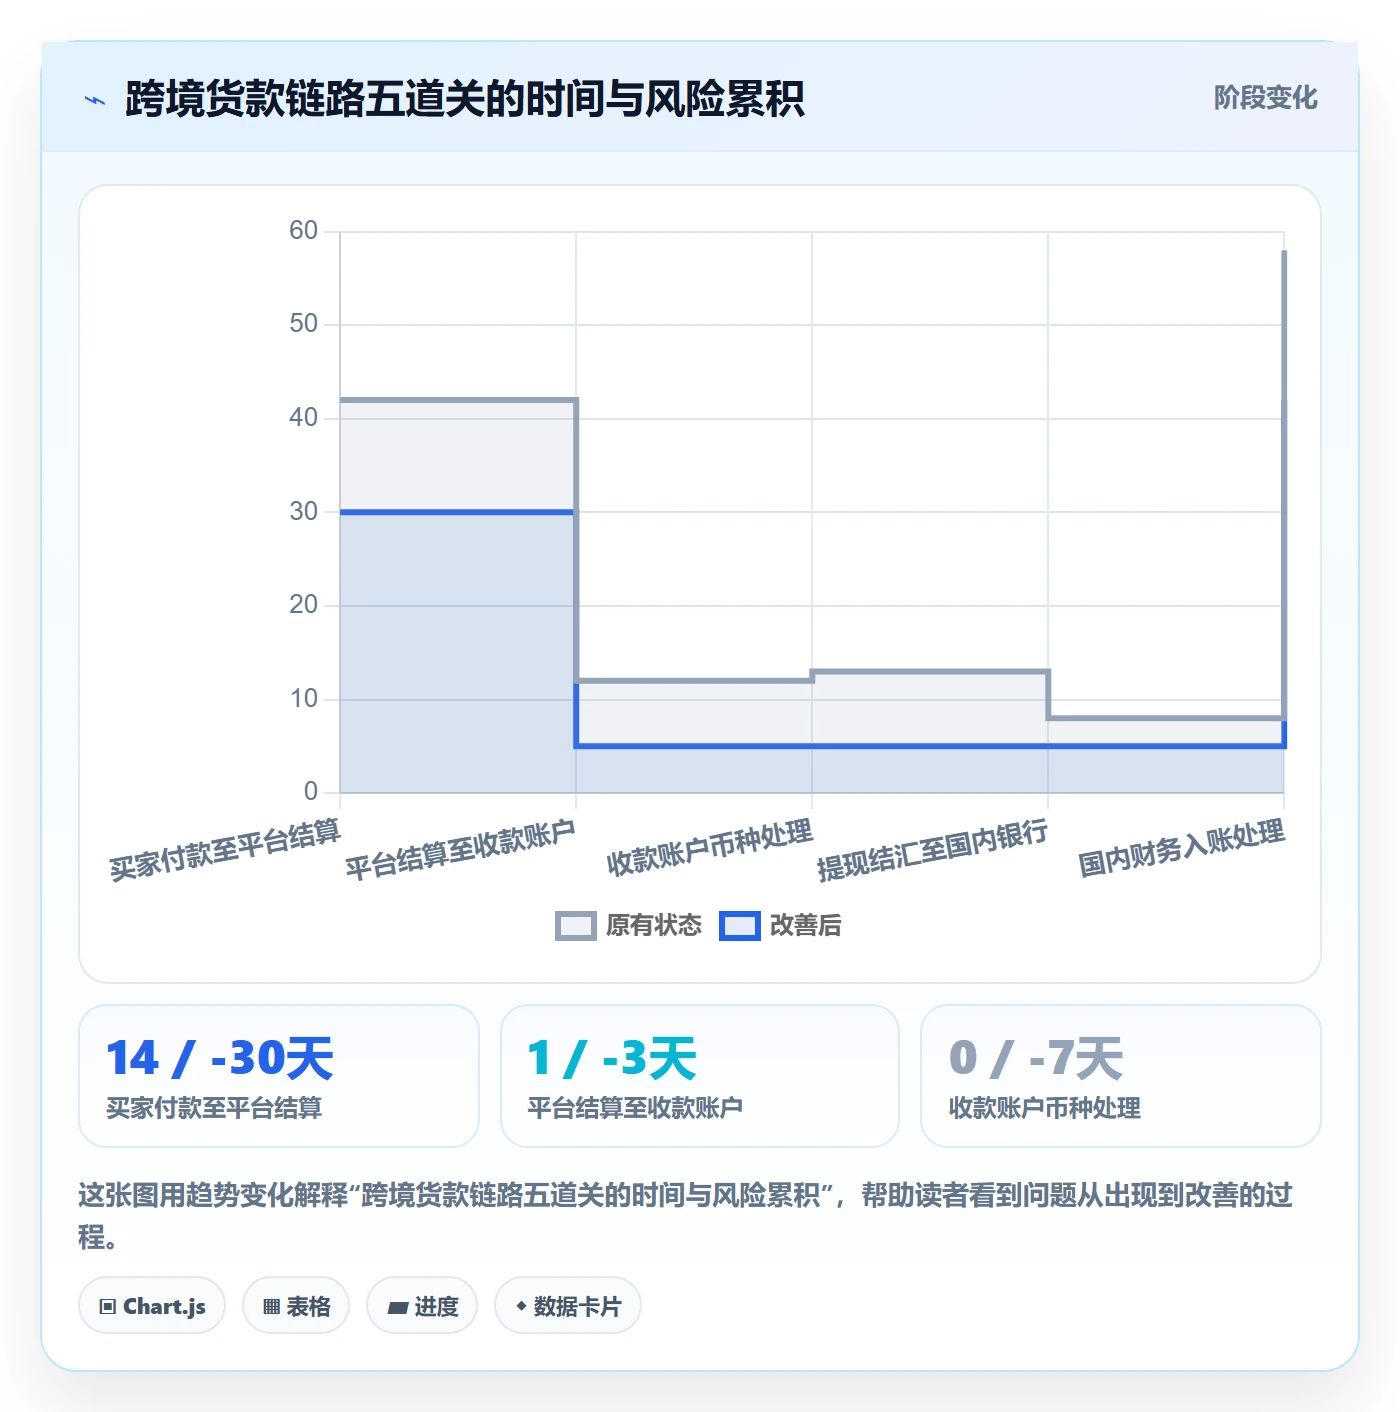Image resolution: width=1400 pixels, height=1412 pixels.
Task: Click the Chart.js chip square icon
Action: (x=107, y=1307)
